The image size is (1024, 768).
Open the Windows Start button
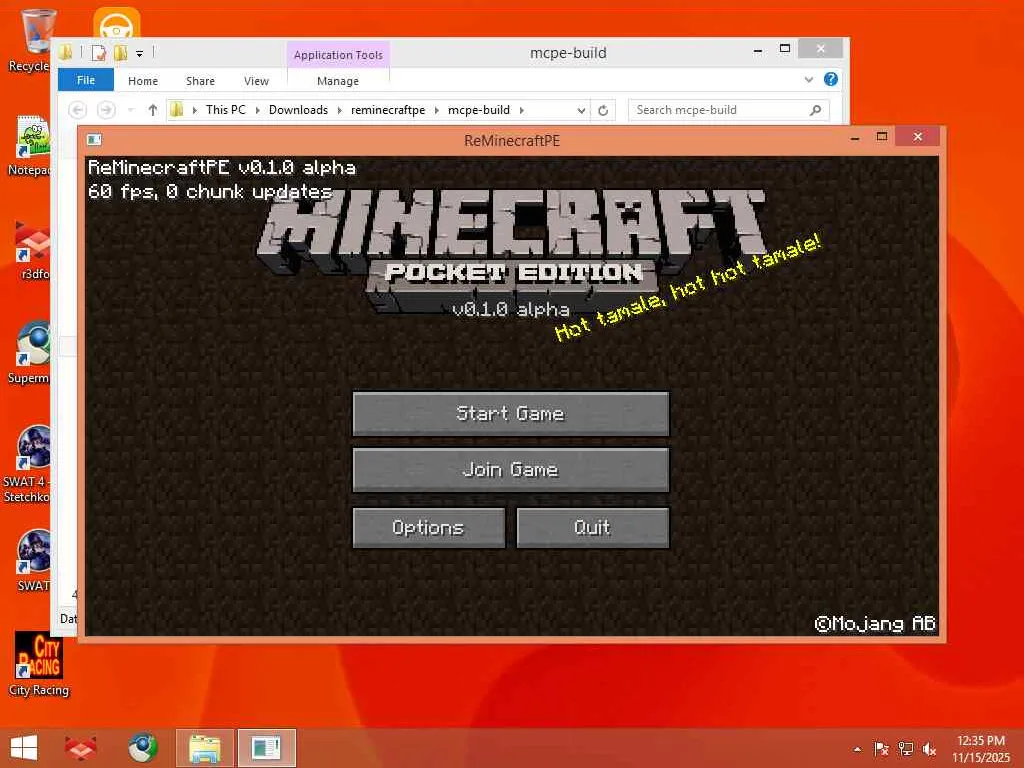(24, 748)
